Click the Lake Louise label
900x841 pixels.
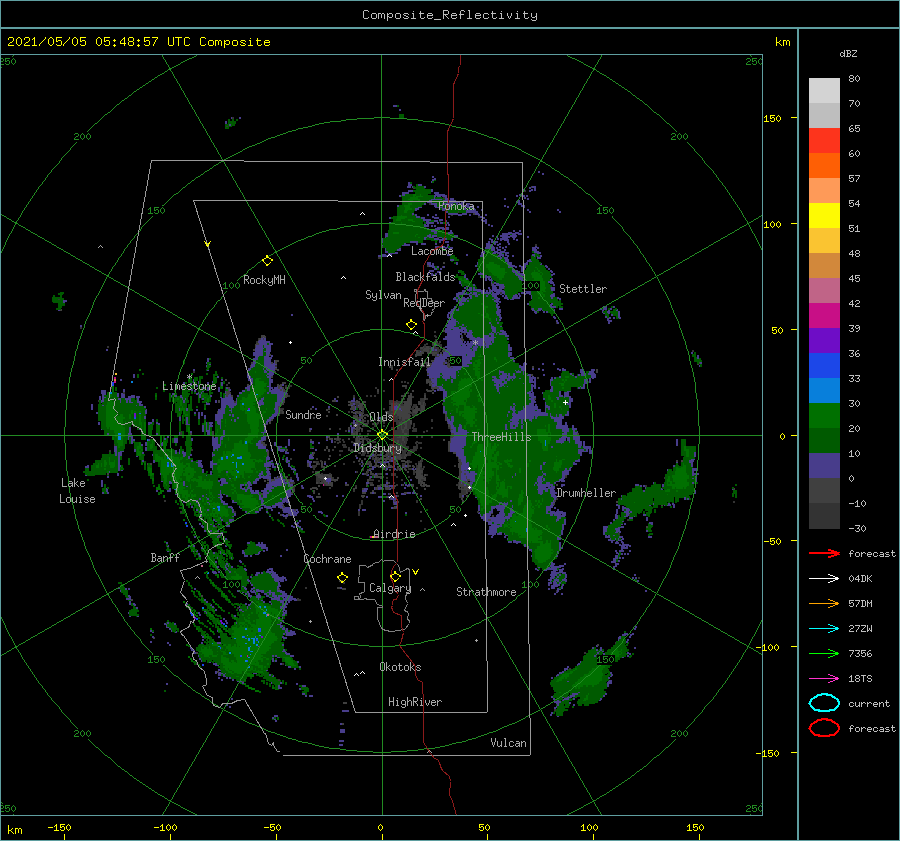point(77,491)
